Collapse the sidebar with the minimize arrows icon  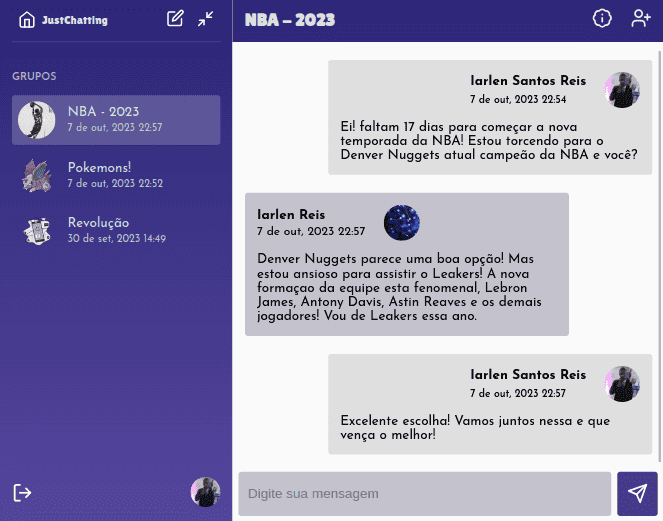pyautogui.click(x=205, y=19)
